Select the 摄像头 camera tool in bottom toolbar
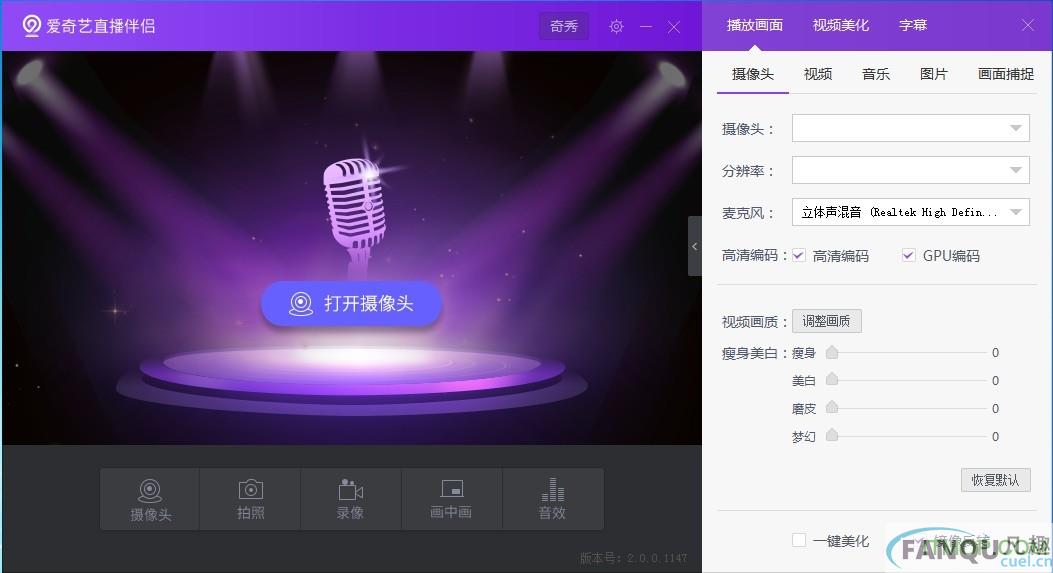The width and height of the screenshot is (1053, 573). (150, 499)
